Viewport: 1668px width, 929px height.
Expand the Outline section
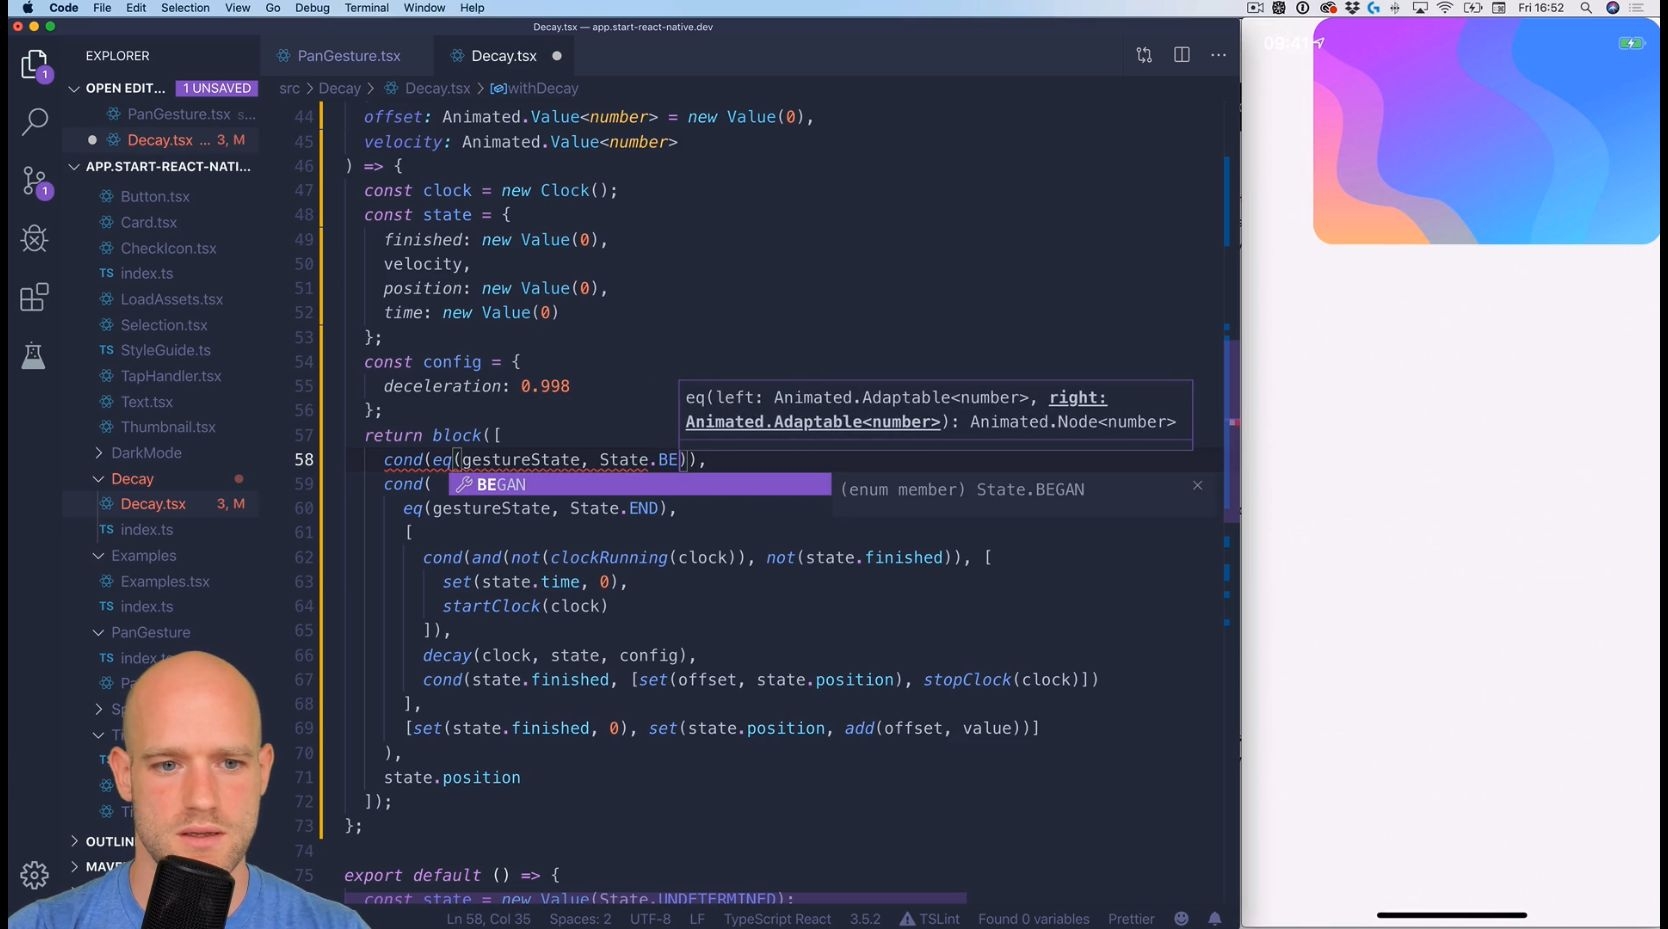[x=105, y=841]
